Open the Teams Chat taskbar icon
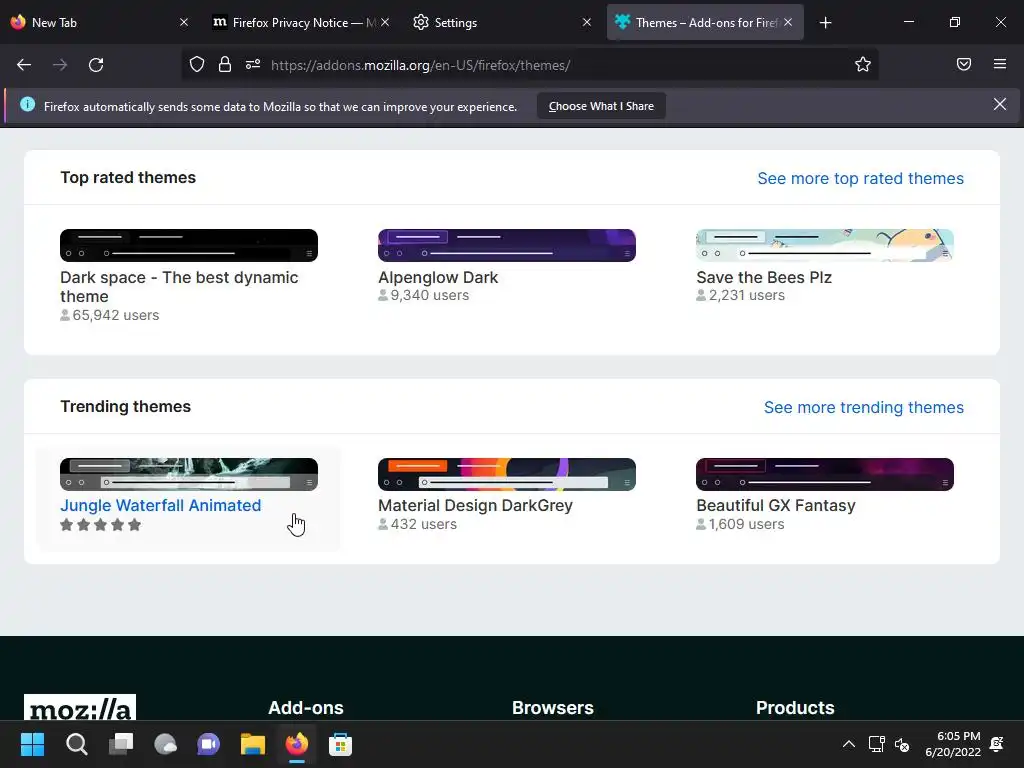This screenshot has width=1024, height=768. pos(208,744)
